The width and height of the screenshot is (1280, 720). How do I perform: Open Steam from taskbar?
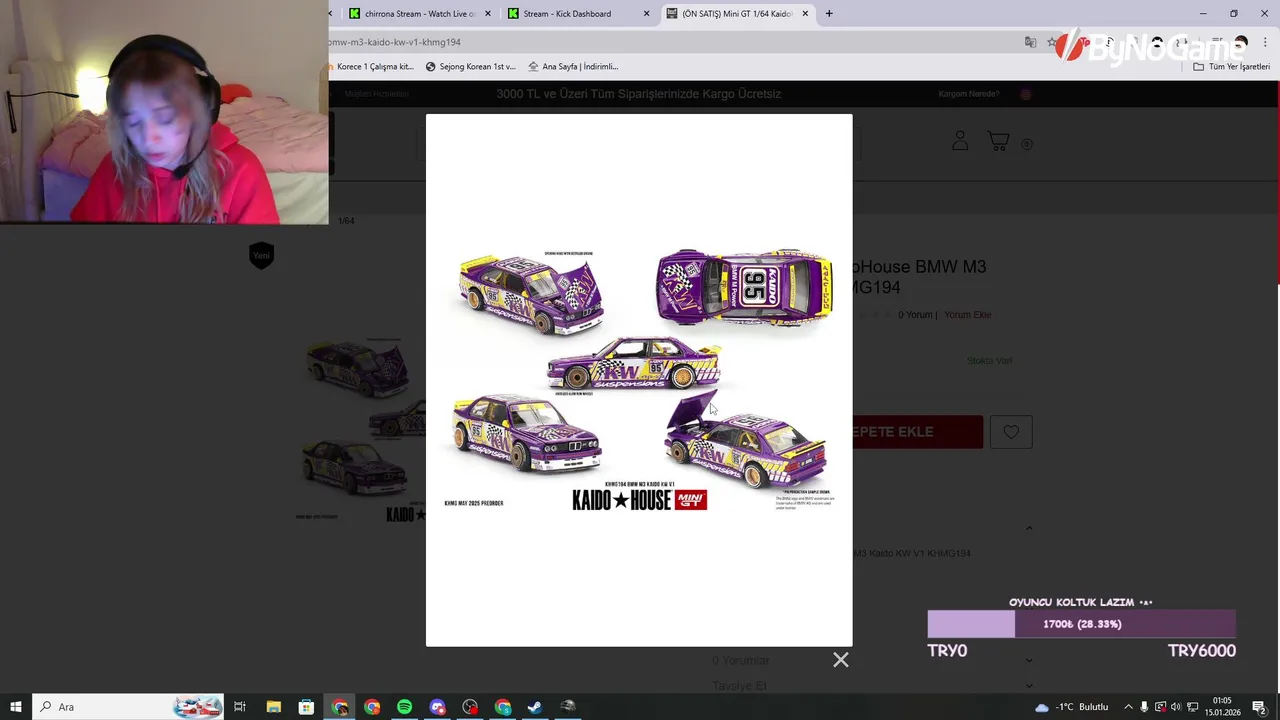pos(535,707)
